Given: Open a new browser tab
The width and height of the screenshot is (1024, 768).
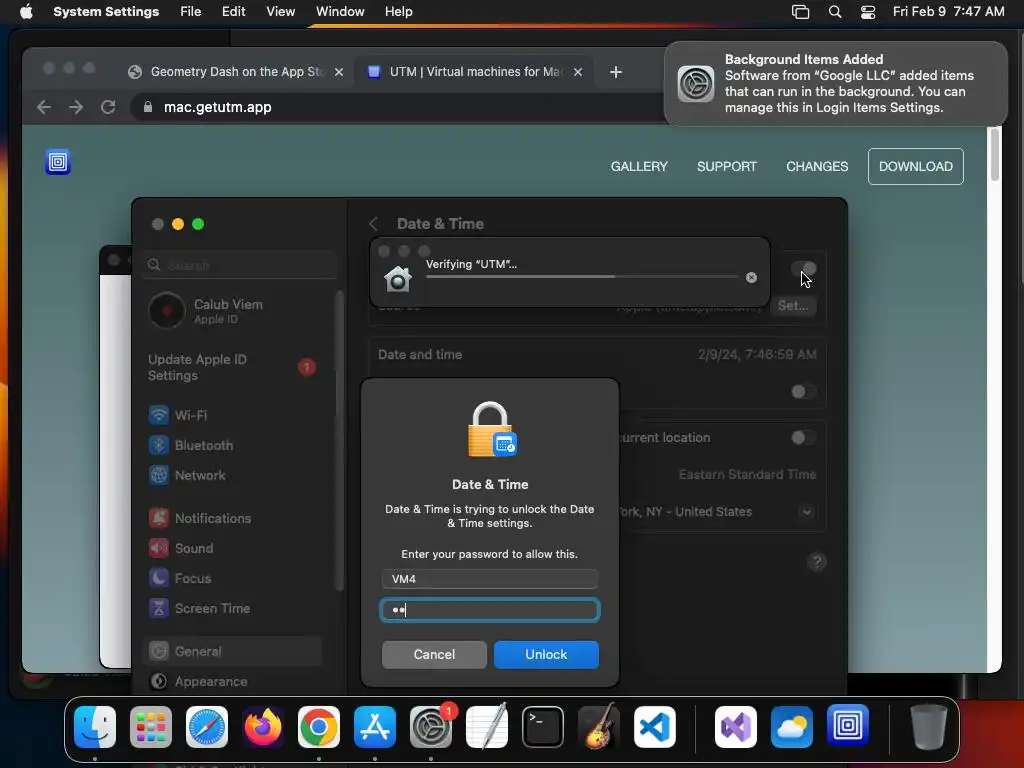Looking at the screenshot, I should (615, 72).
